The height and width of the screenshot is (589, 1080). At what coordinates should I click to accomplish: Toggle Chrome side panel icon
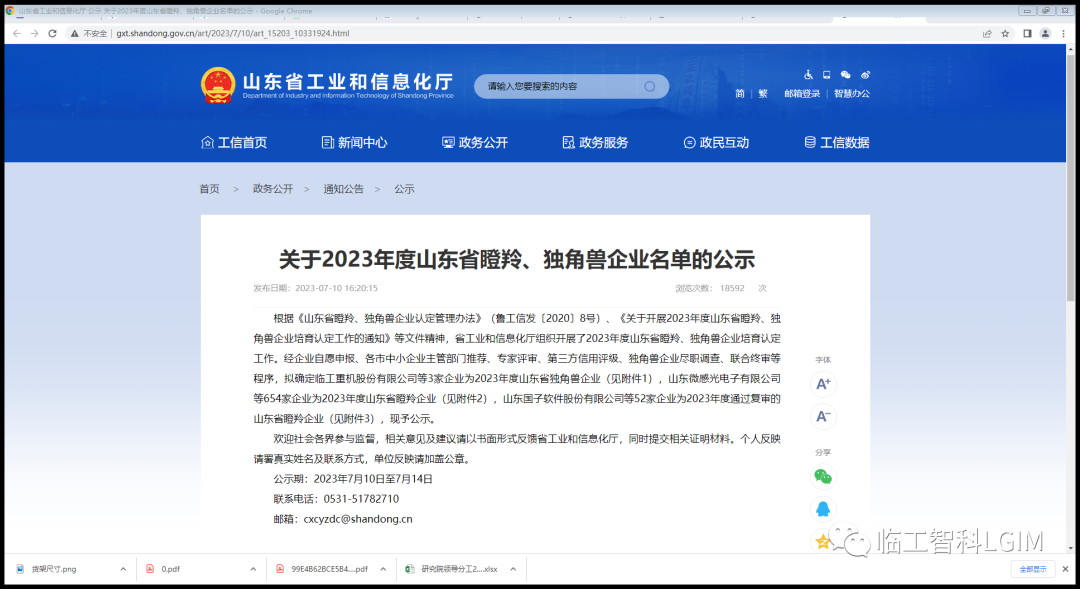(x=1027, y=33)
